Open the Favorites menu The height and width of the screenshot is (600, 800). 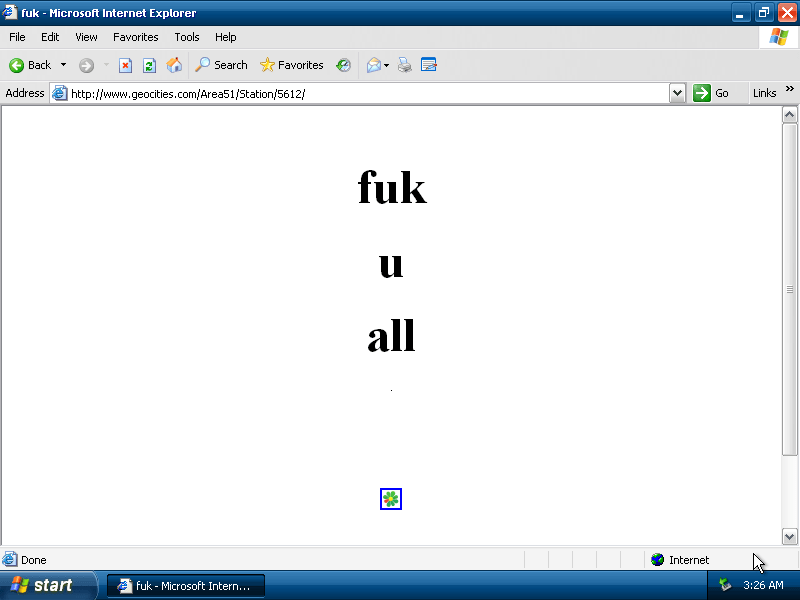(136, 37)
